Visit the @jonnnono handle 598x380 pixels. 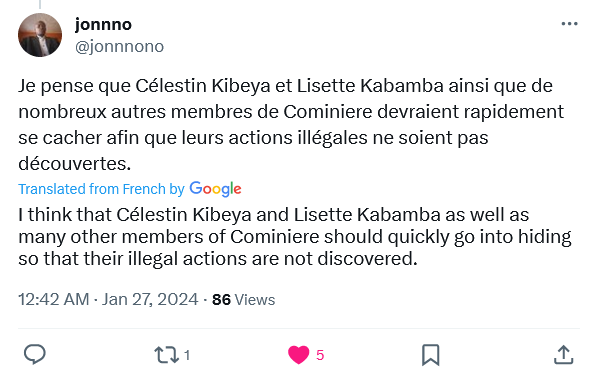click(x=119, y=47)
